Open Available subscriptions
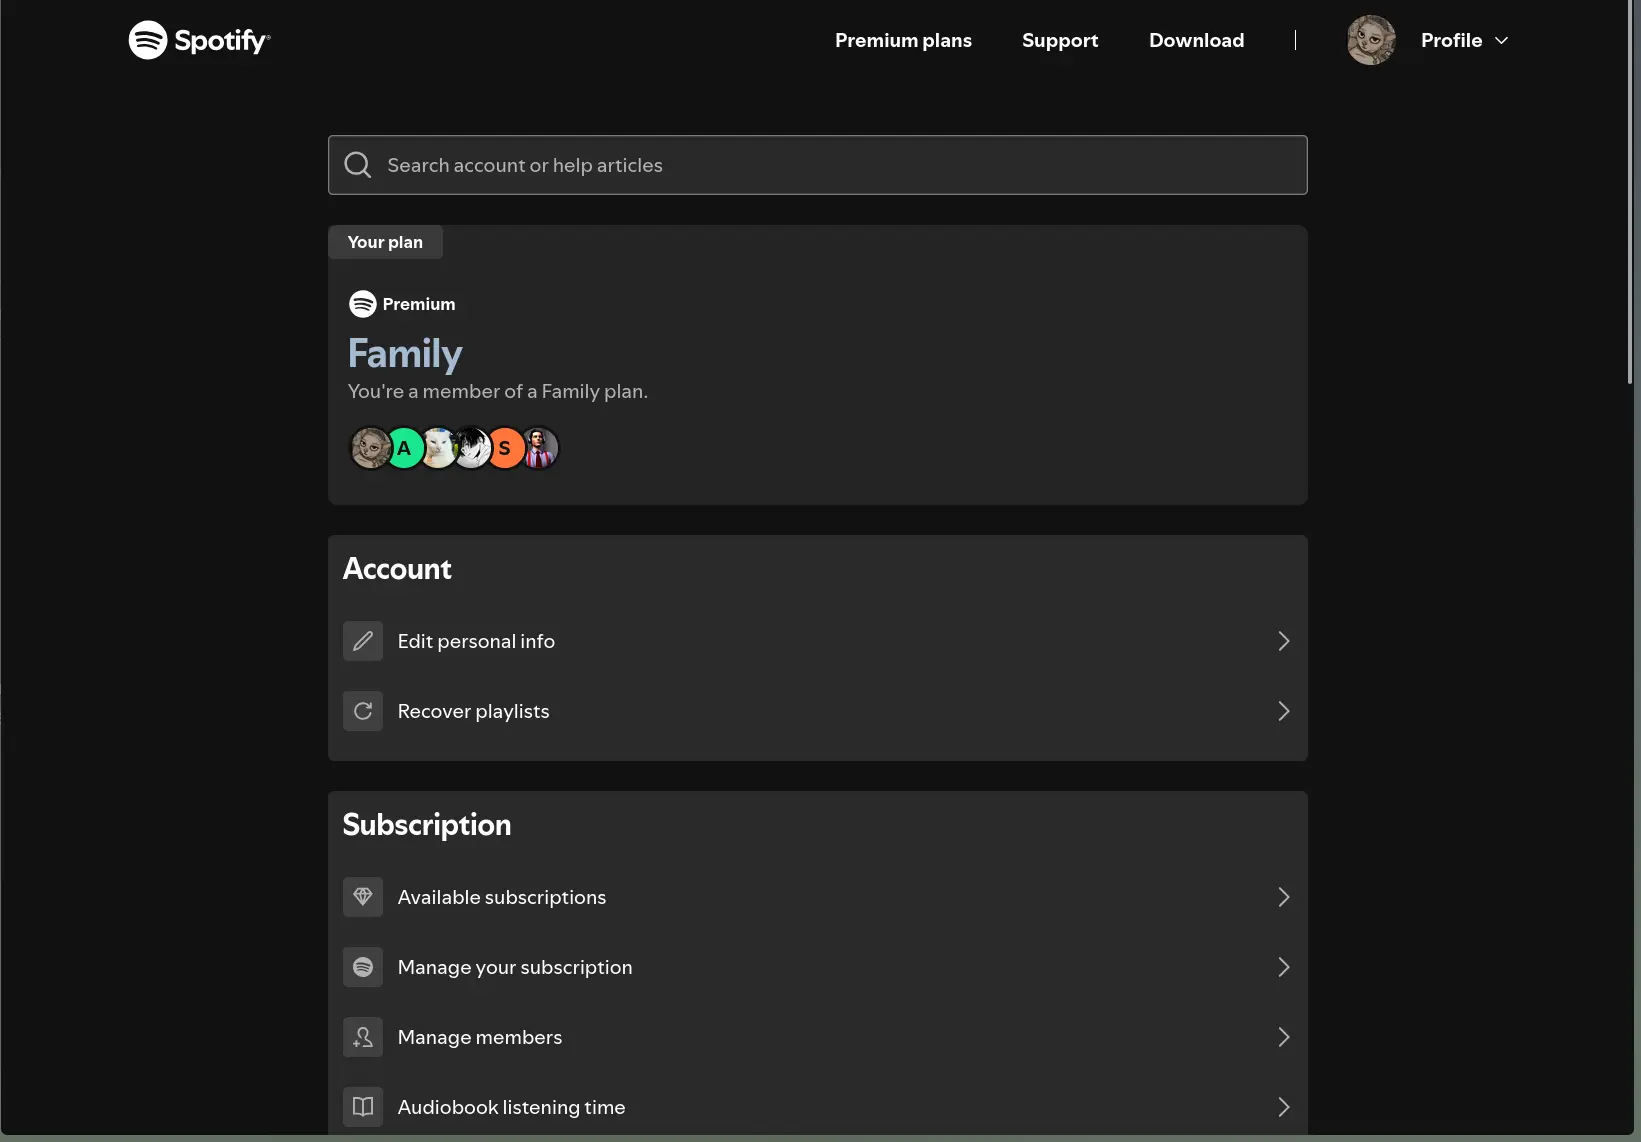Screen dimensions: 1641x1142 coord(817,897)
